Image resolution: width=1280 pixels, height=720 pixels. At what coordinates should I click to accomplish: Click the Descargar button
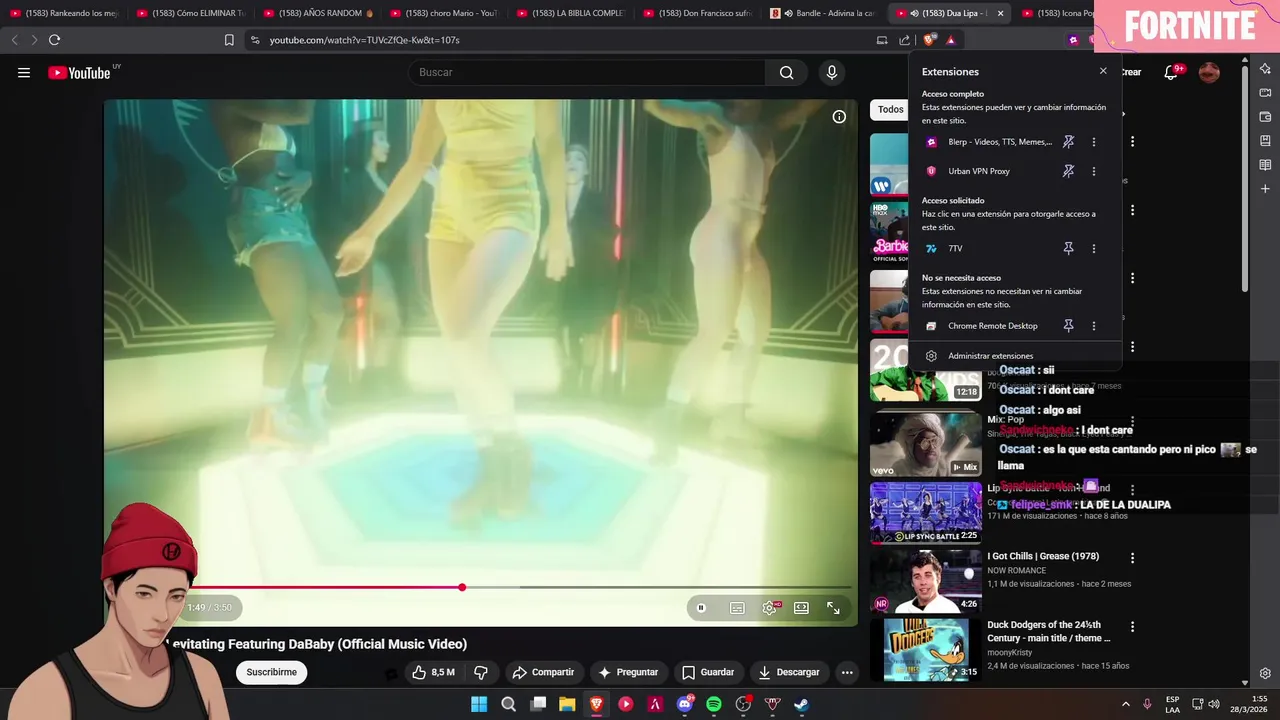[789, 672]
